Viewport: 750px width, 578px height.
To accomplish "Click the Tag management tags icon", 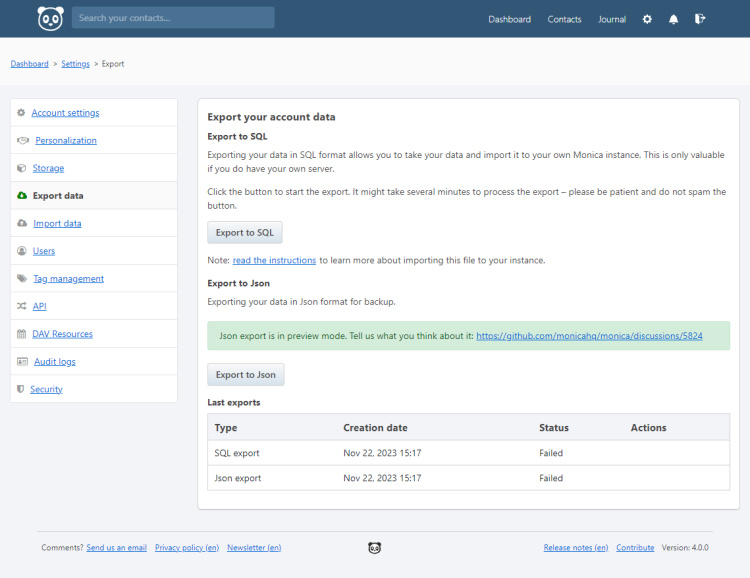I will 22,279.
